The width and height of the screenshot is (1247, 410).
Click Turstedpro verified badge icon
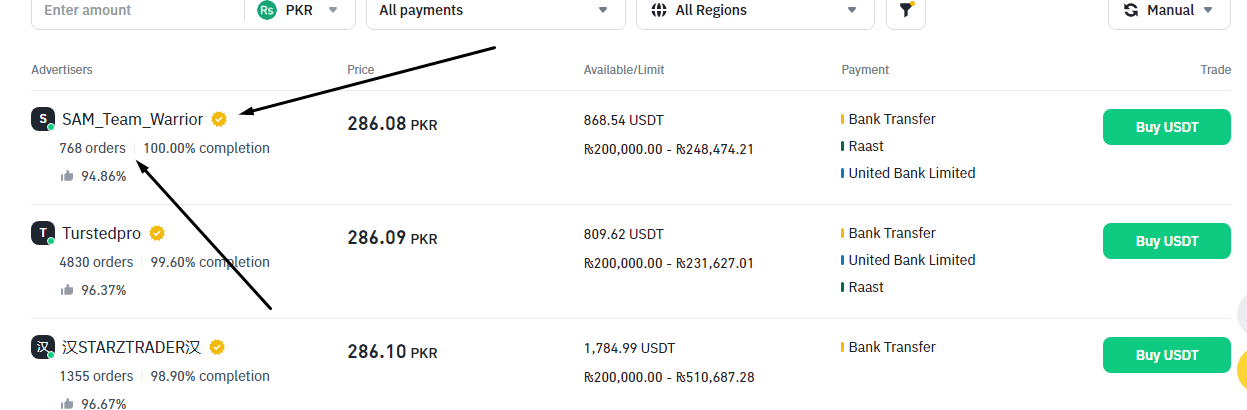tap(157, 233)
